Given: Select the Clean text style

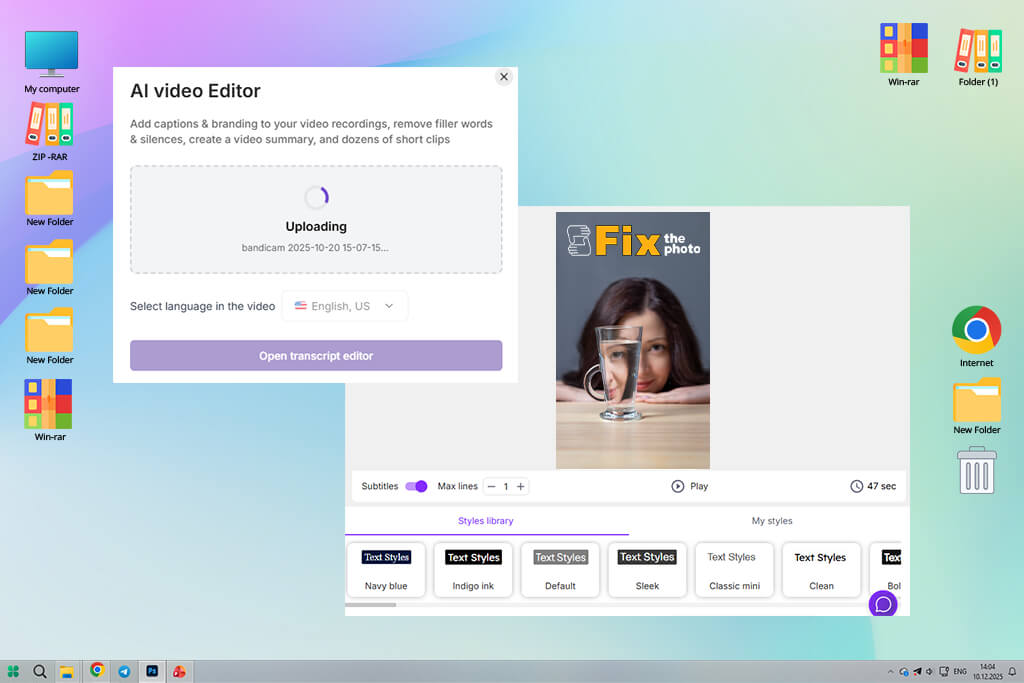Looking at the screenshot, I should 822,570.
